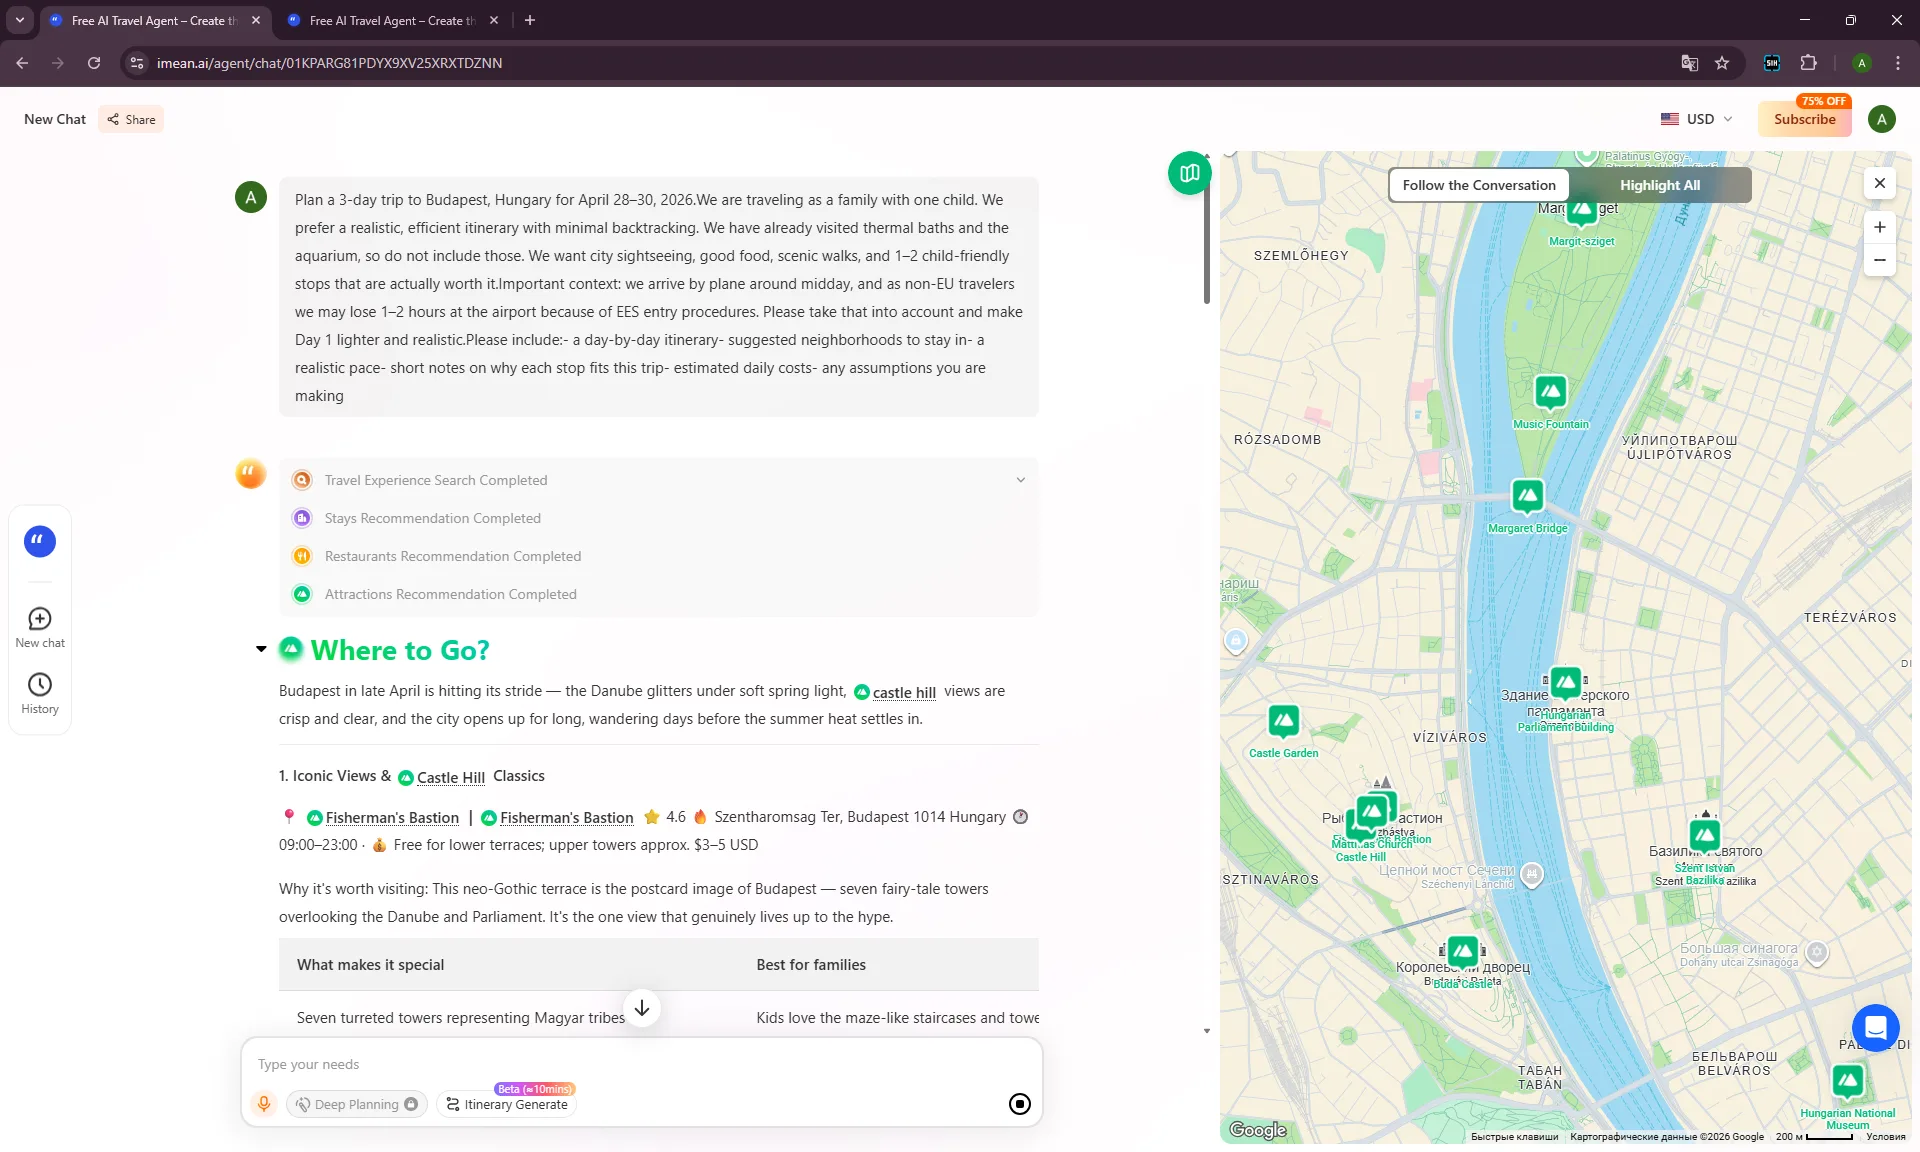Open the browser tab search dropdown
Screen dimensions: 1920x1152
point(20,20)
